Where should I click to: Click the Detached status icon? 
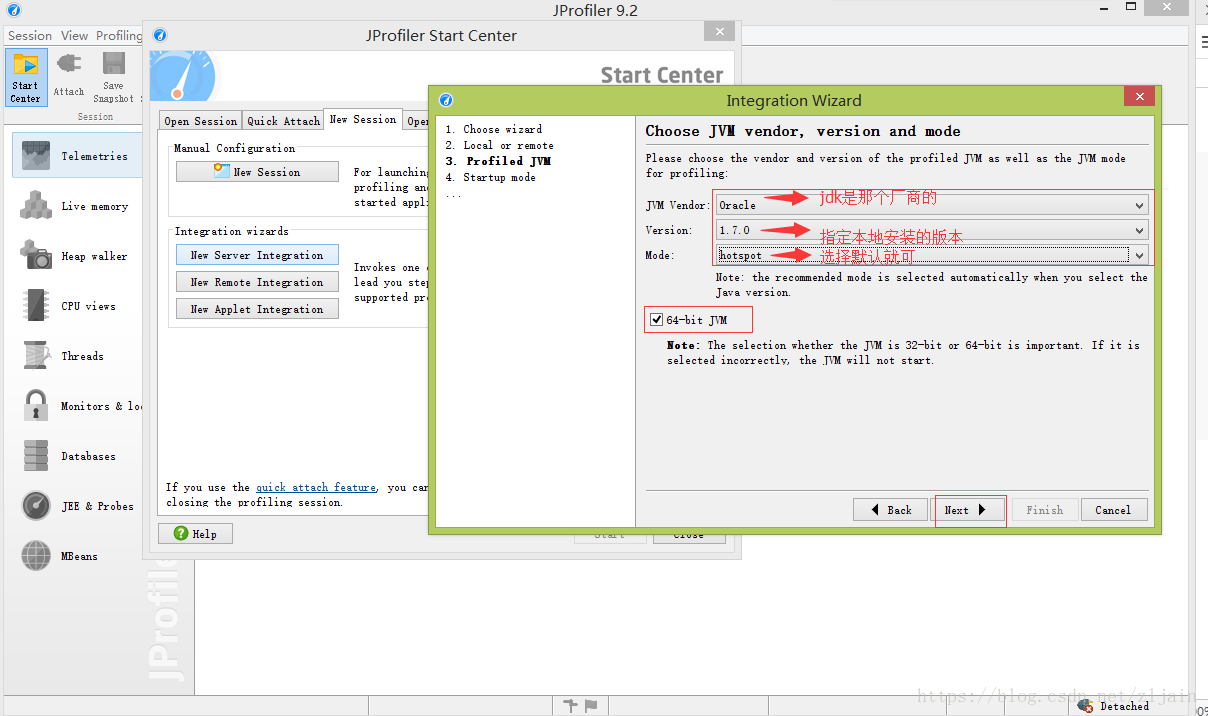coord(1085,706)
